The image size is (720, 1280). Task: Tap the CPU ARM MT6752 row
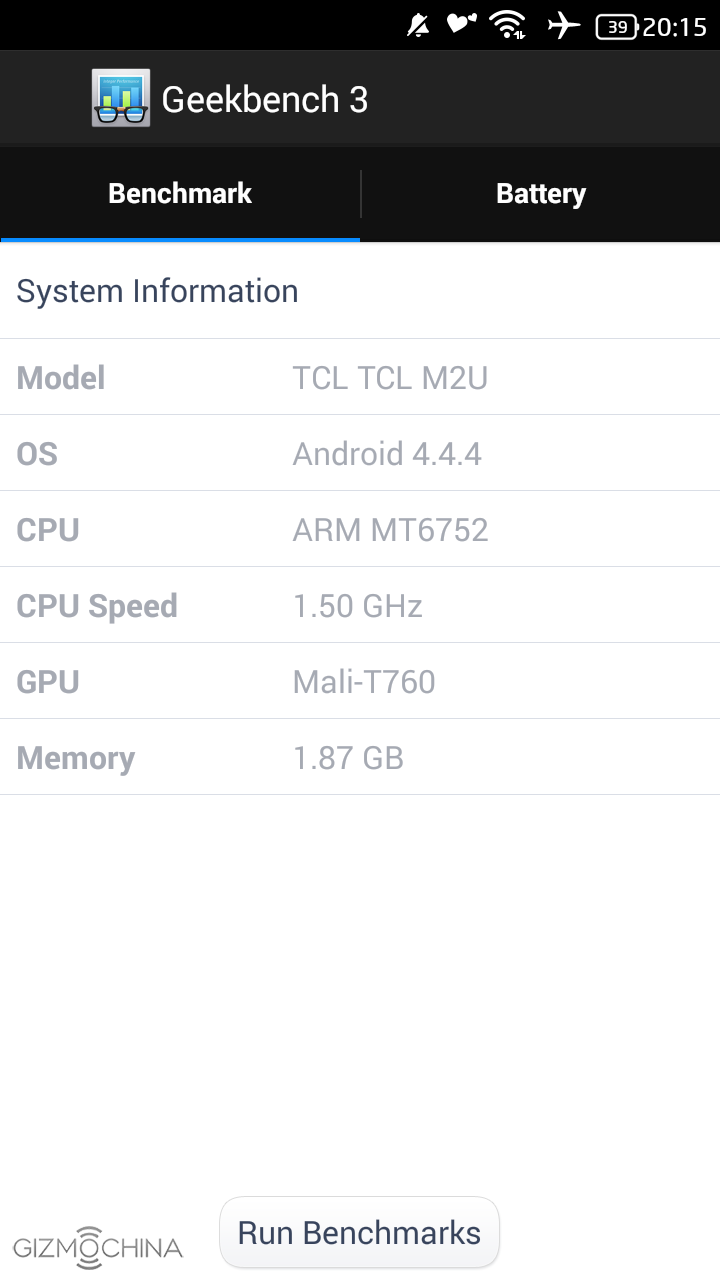tap(360, 530)
